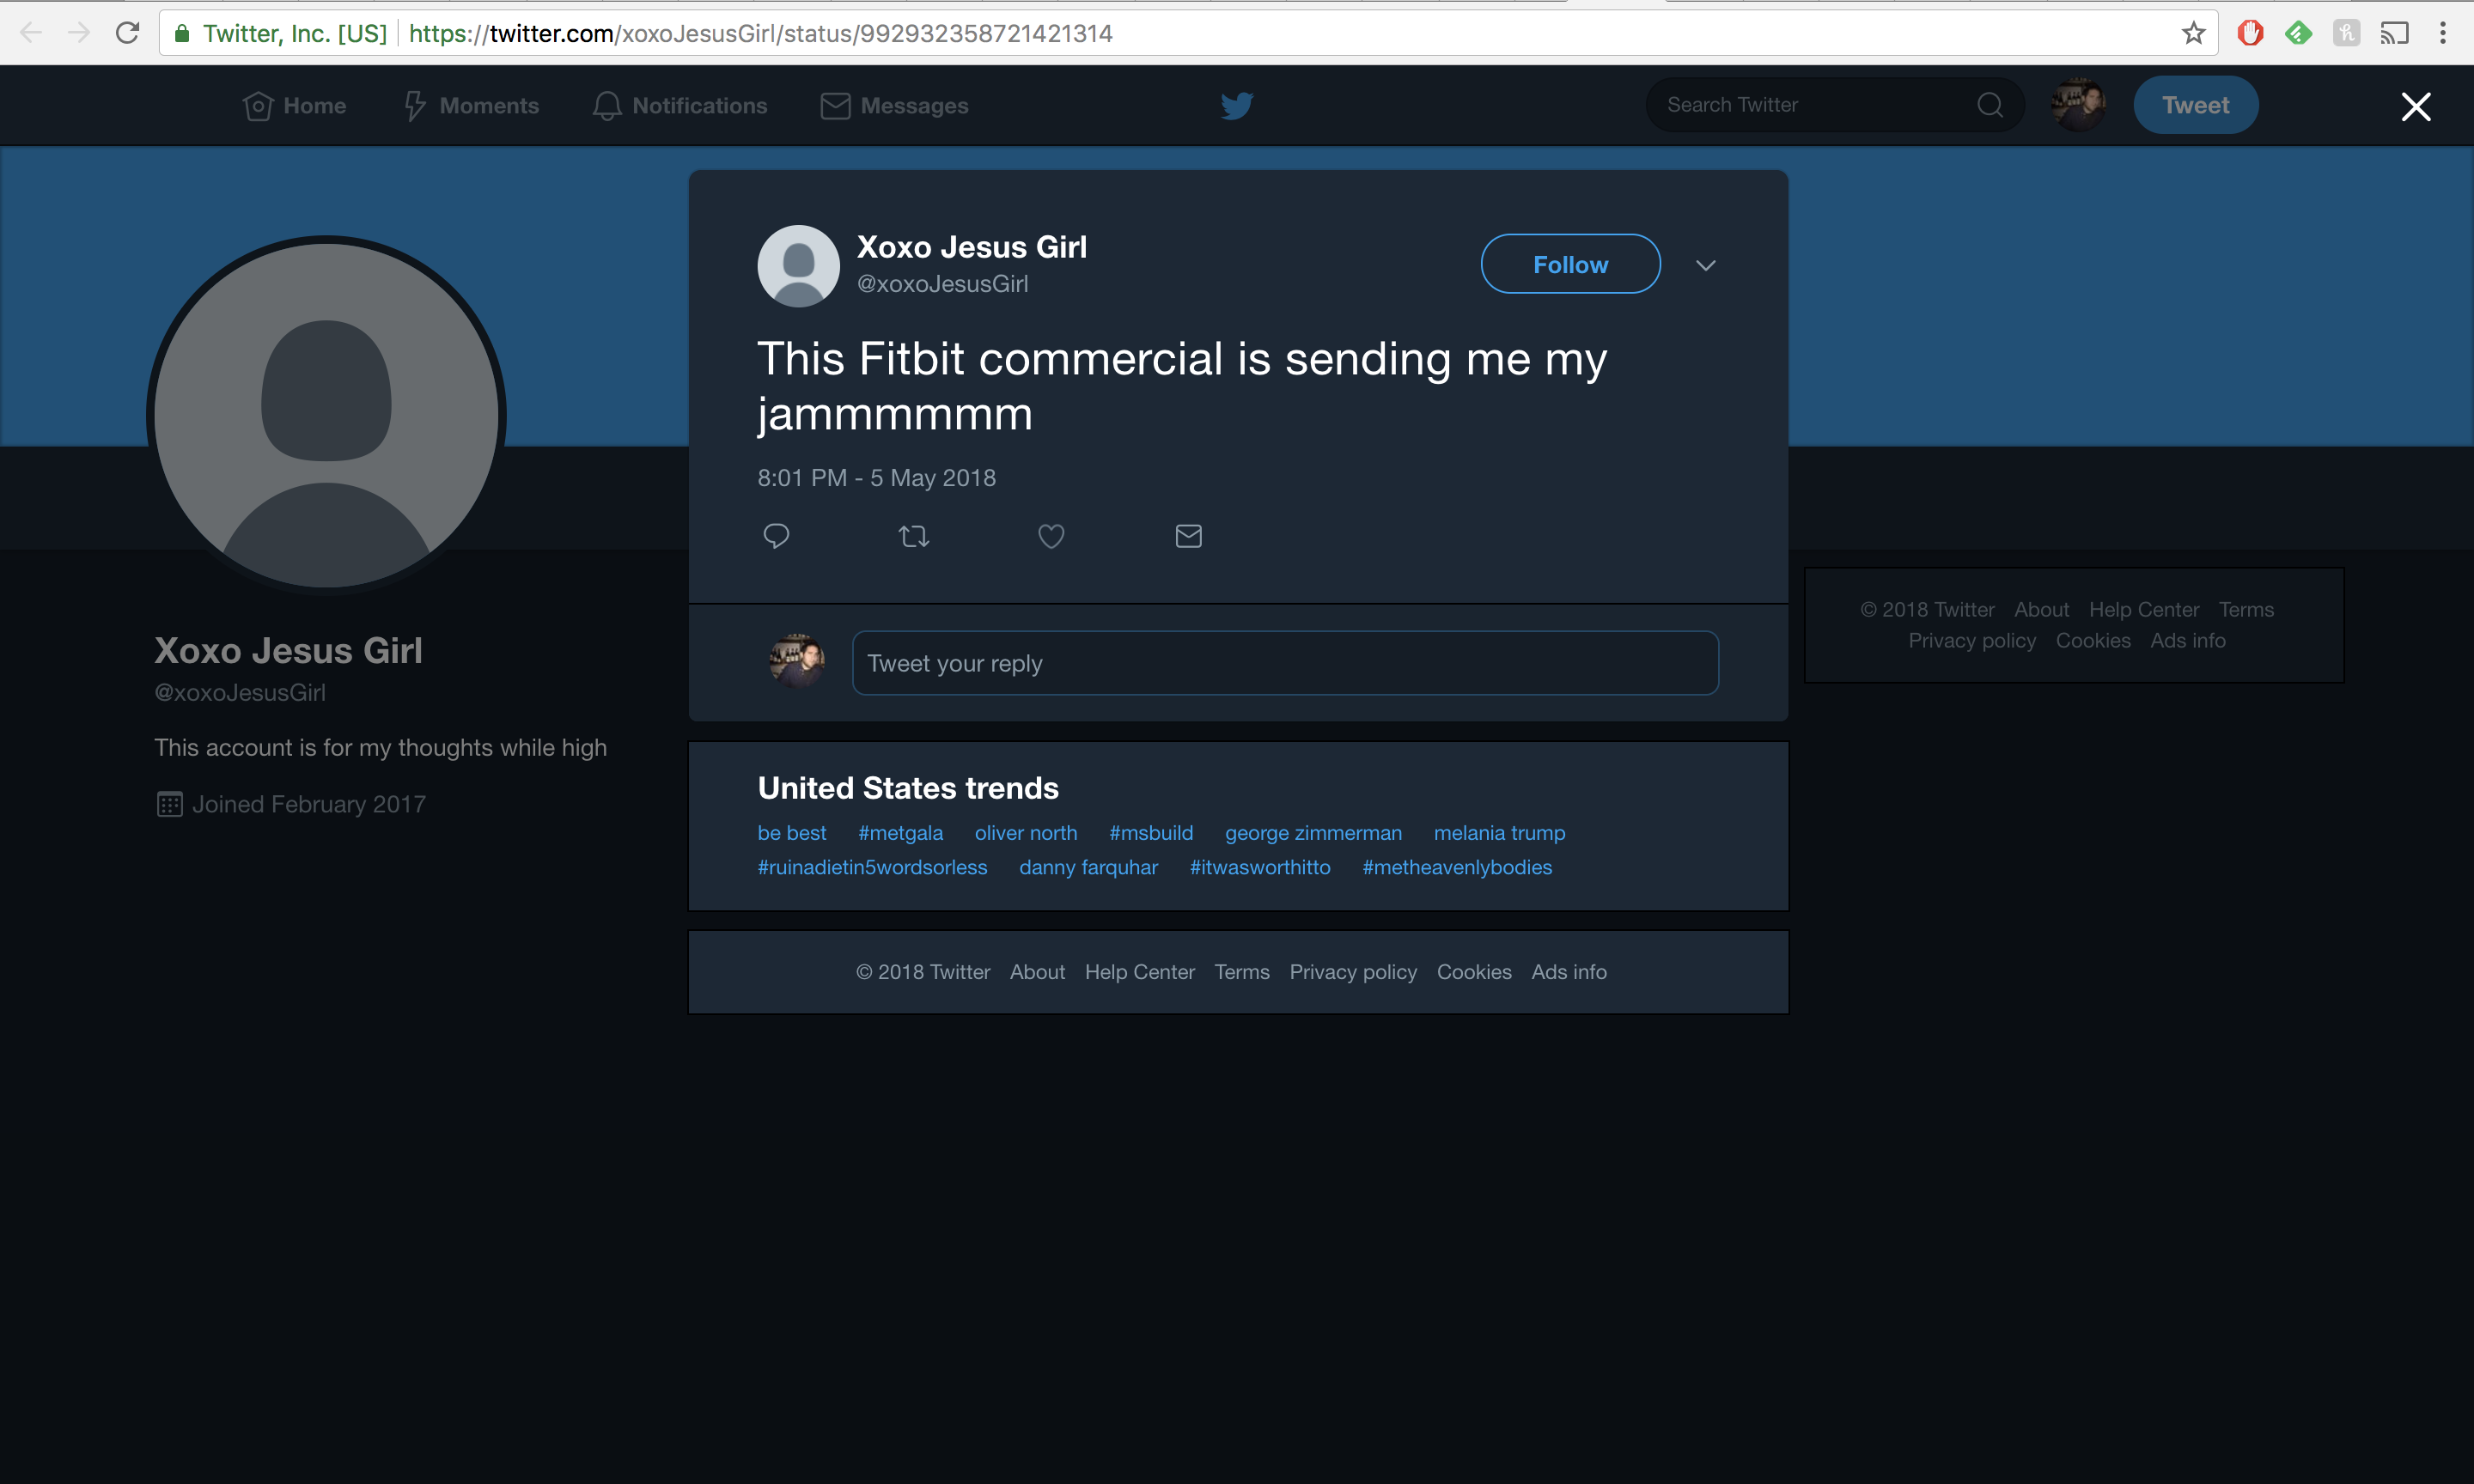Click the reply speech bubble icon
2474x1484 pixels.
coord(776,536)
